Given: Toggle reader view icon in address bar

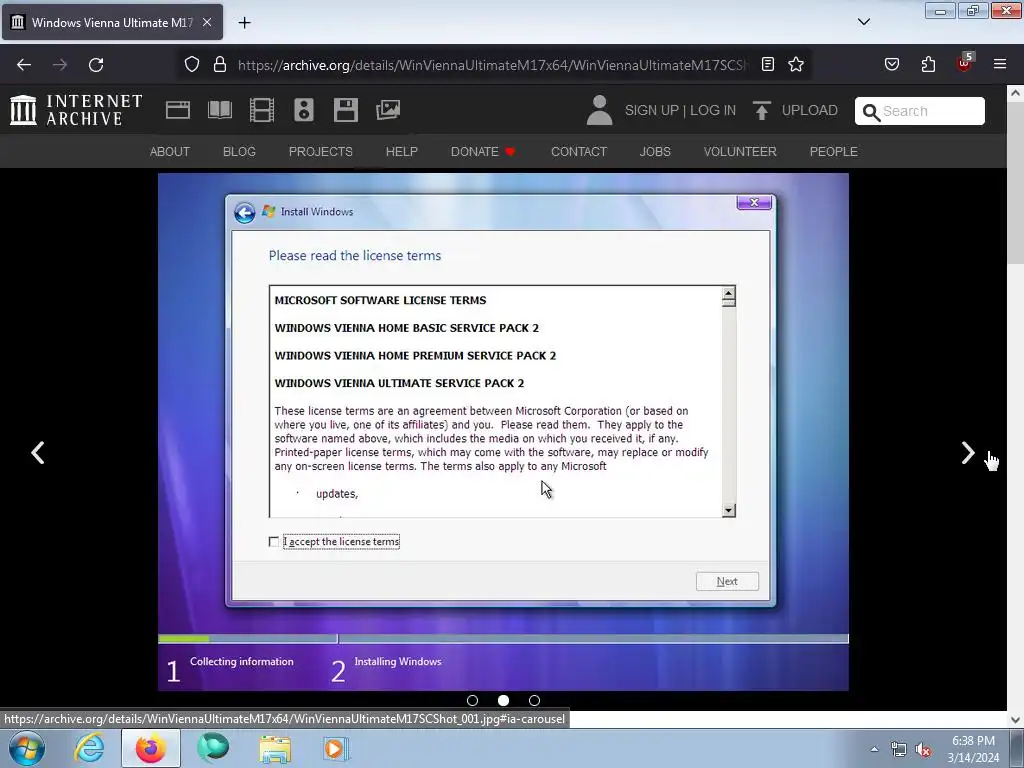Looking at the screenshot, I should tap(768, 64).
